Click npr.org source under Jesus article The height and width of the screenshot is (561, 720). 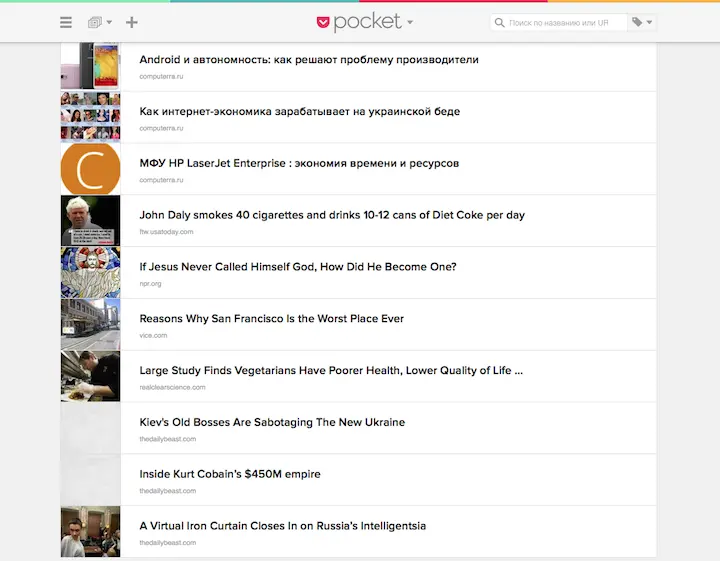point(150,284)
